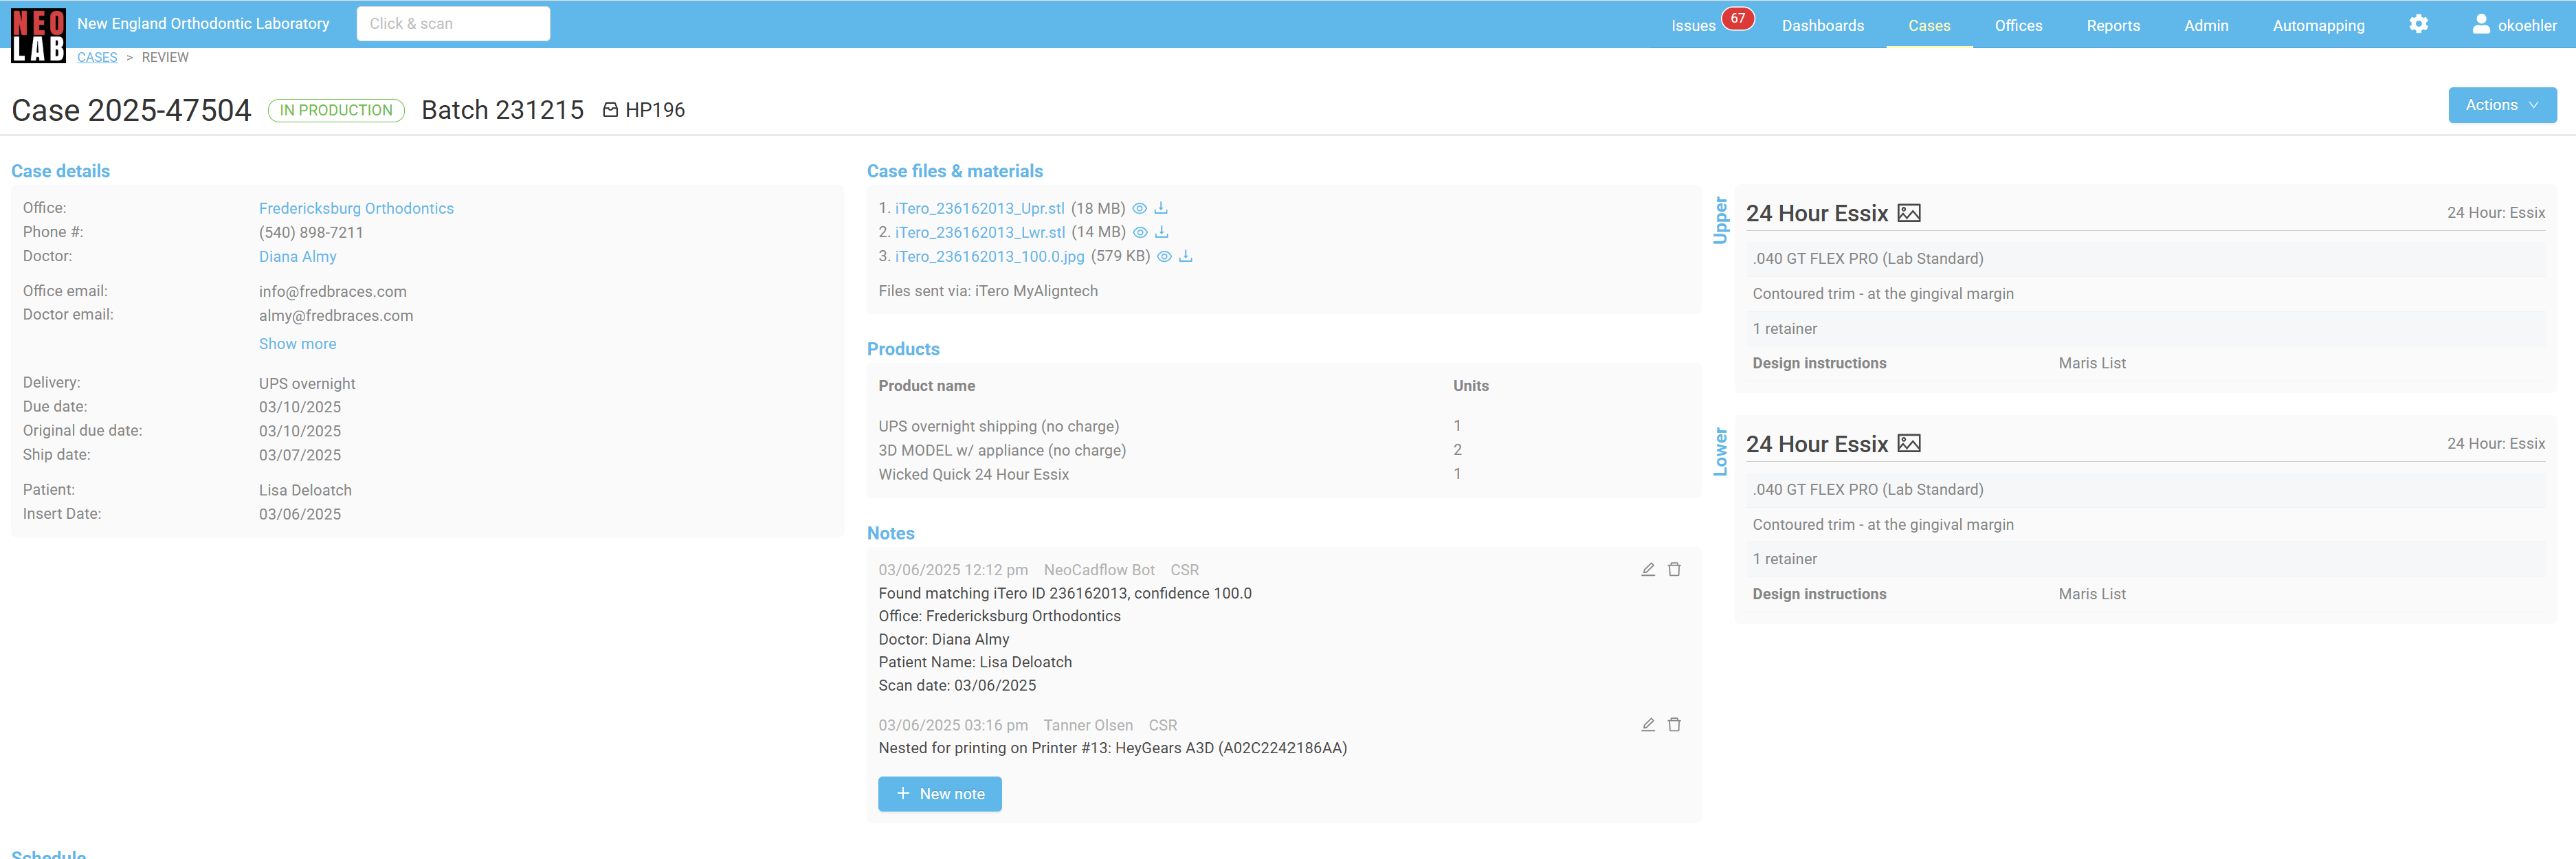Preview the Lwr.stl file with eye icon

coord(1140,232)
